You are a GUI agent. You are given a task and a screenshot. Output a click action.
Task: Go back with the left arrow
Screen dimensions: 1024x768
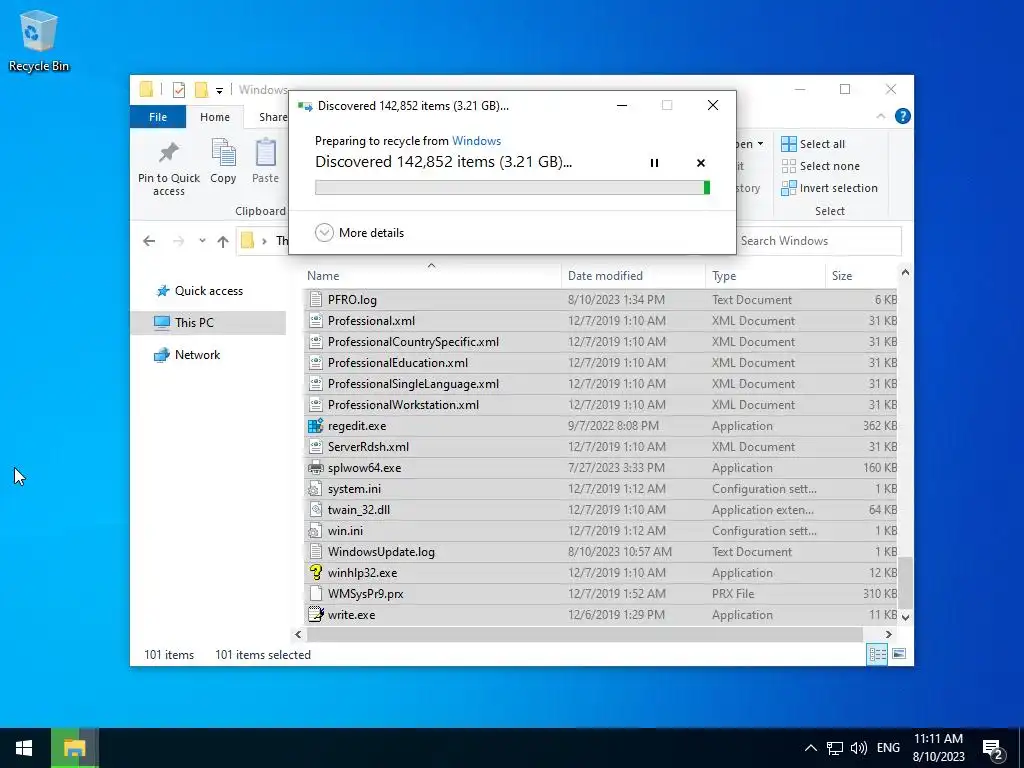(149, 241)
